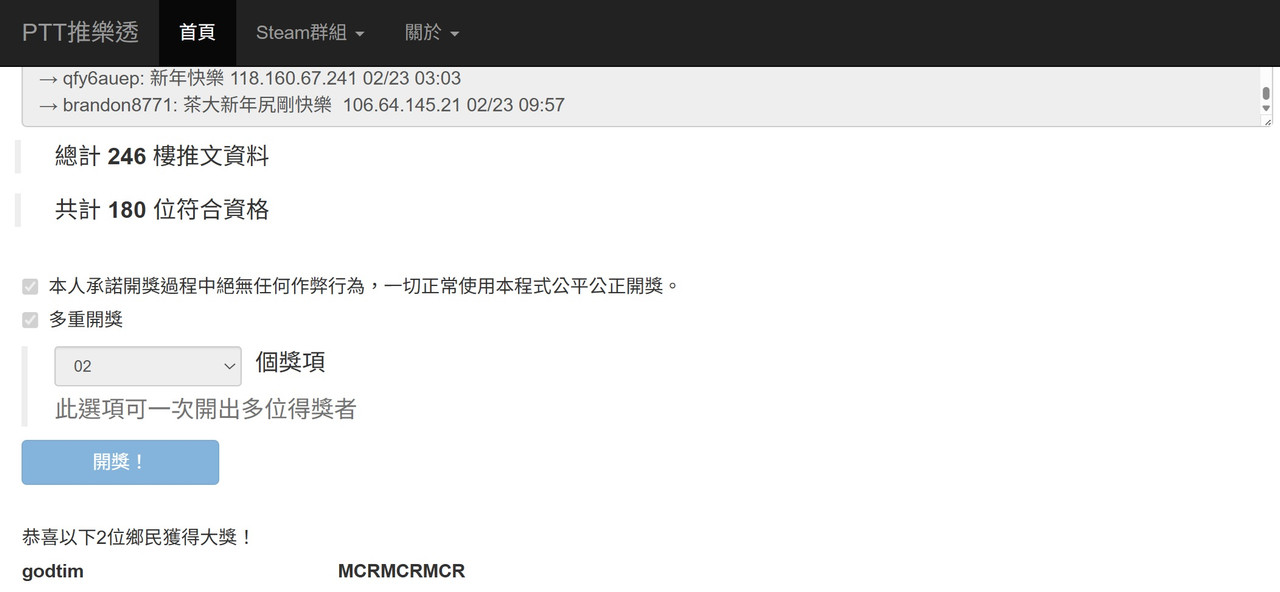Click the chevron arrow in the 02 select
The image size is (1280, 592).
(x=228, y=366)
